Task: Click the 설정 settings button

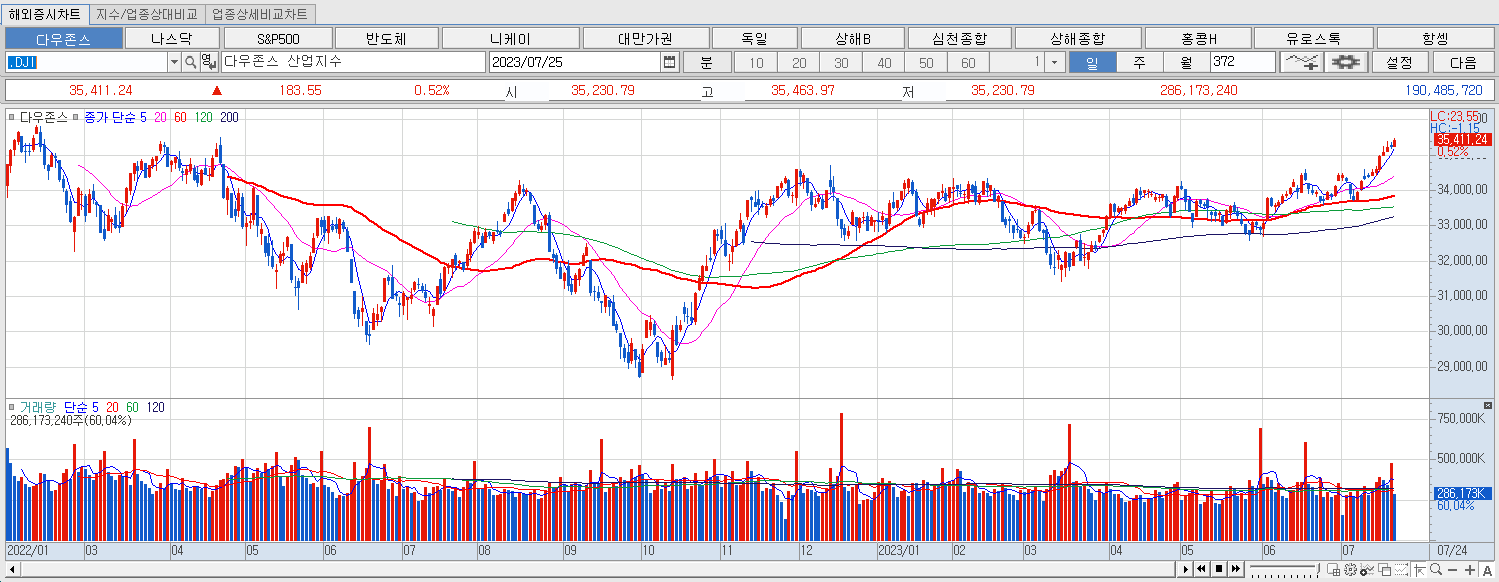Action: 1399,62
